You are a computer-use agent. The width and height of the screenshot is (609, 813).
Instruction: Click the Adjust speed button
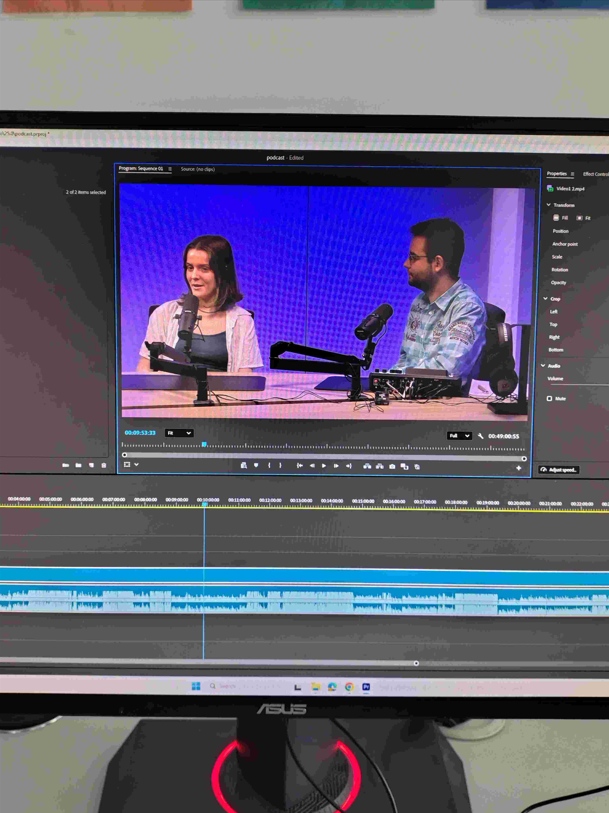[558, 470]
